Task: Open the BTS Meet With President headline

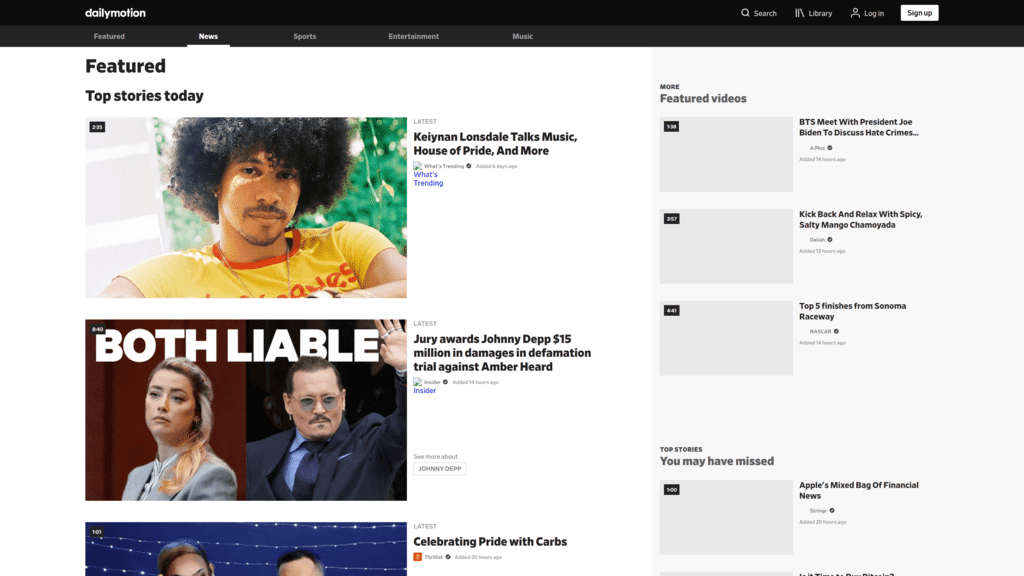Action: (x=859, y=127)
